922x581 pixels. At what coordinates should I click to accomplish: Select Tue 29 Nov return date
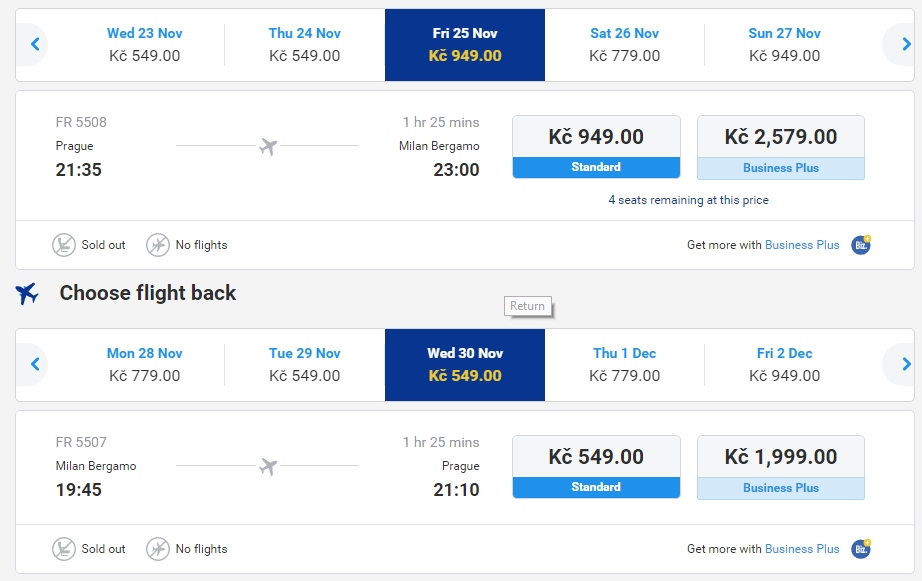(x=305, y=365)
